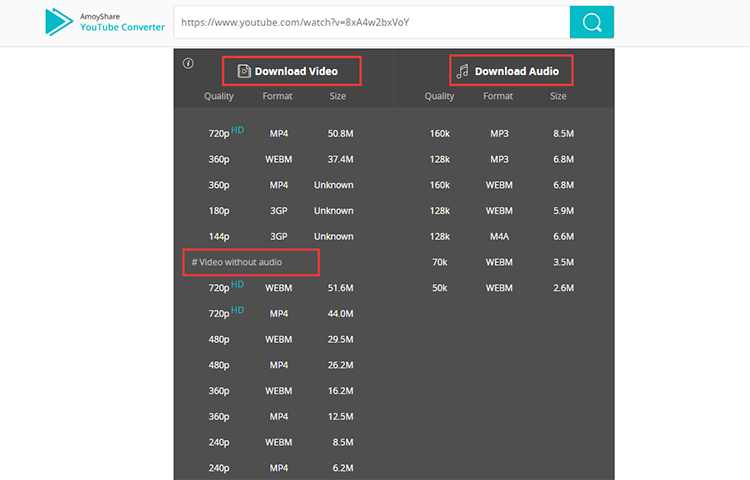Click the Size column header under Download Video
This screenshot has width=750, height=480.
point(338,96)
